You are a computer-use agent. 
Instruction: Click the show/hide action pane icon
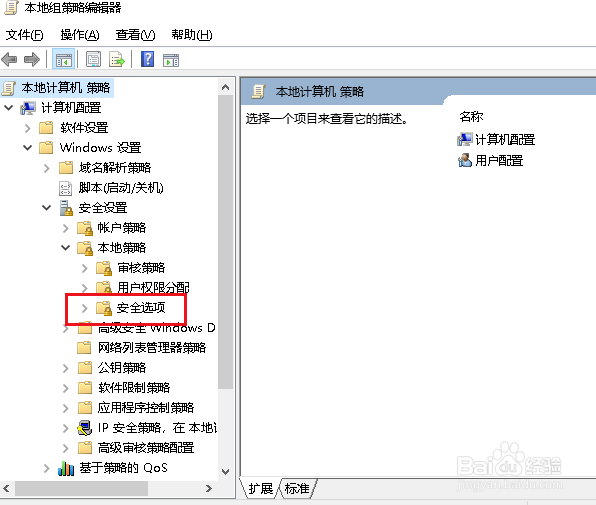pyautogui.click(x=171, y=60)
